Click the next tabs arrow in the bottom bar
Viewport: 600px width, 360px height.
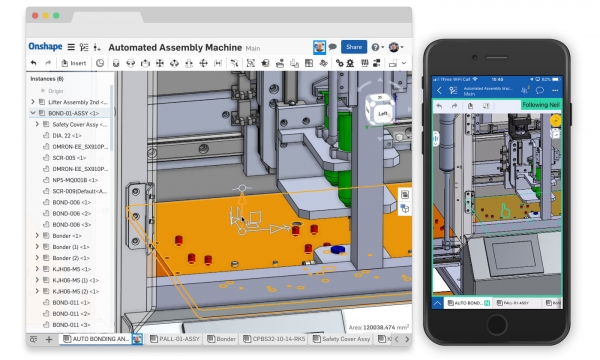pyautogui.click(x=407, y=339)
